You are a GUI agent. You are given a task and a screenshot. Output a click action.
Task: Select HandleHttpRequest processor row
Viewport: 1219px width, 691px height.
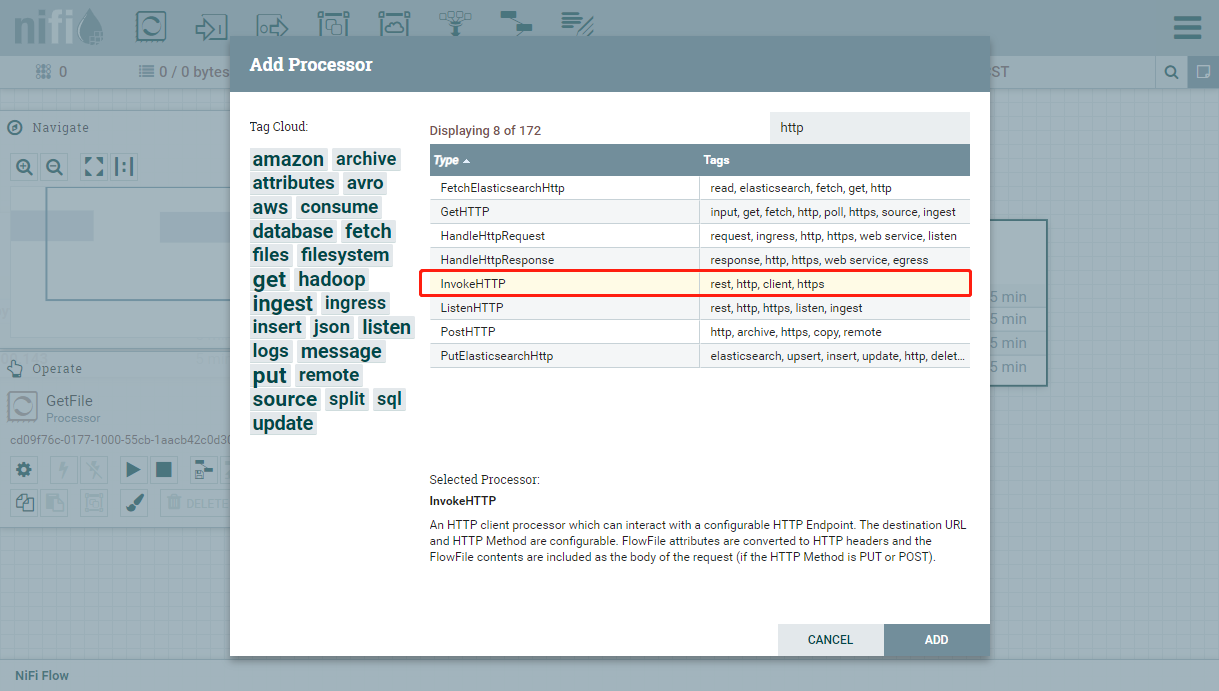click(x=700, y=236)
